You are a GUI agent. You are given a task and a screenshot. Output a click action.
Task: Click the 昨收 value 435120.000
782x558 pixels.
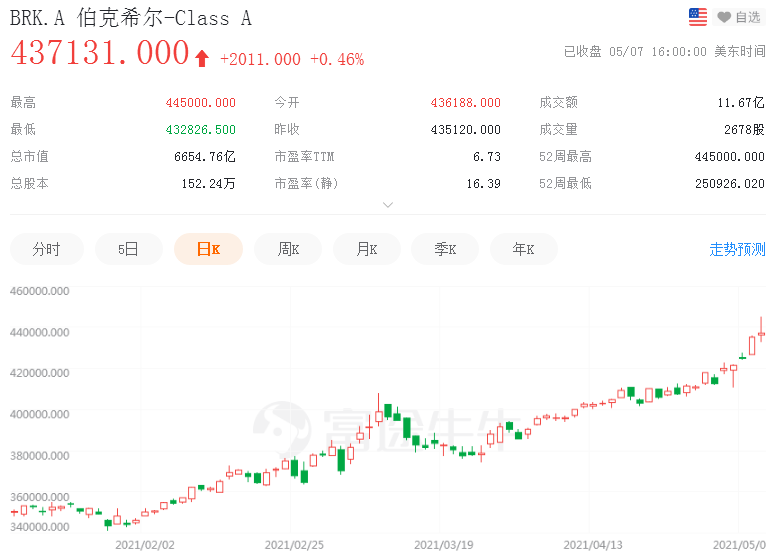coord(466,130)
